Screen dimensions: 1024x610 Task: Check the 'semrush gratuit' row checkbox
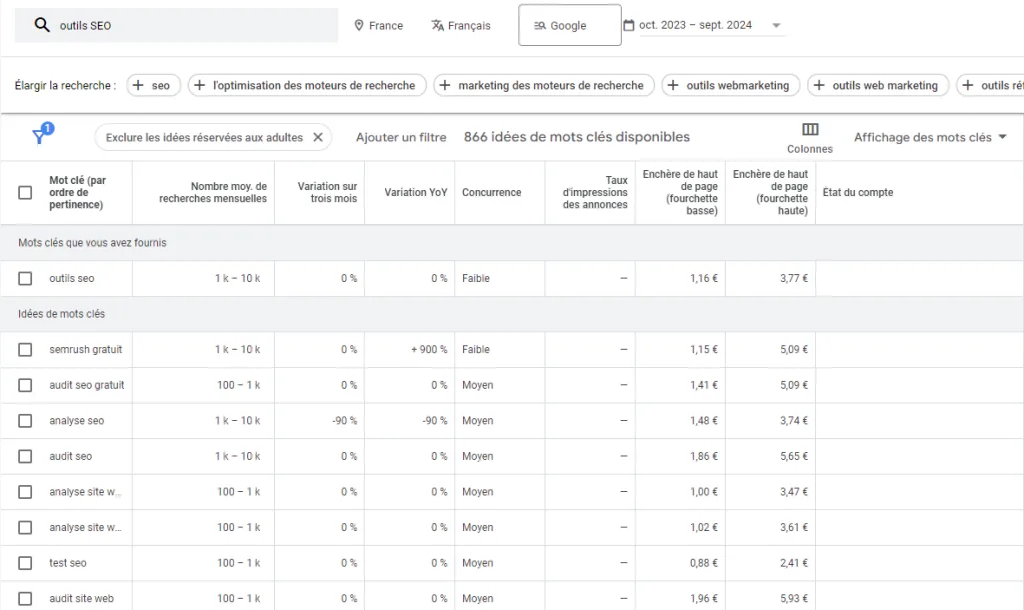[x=25, y=349]
